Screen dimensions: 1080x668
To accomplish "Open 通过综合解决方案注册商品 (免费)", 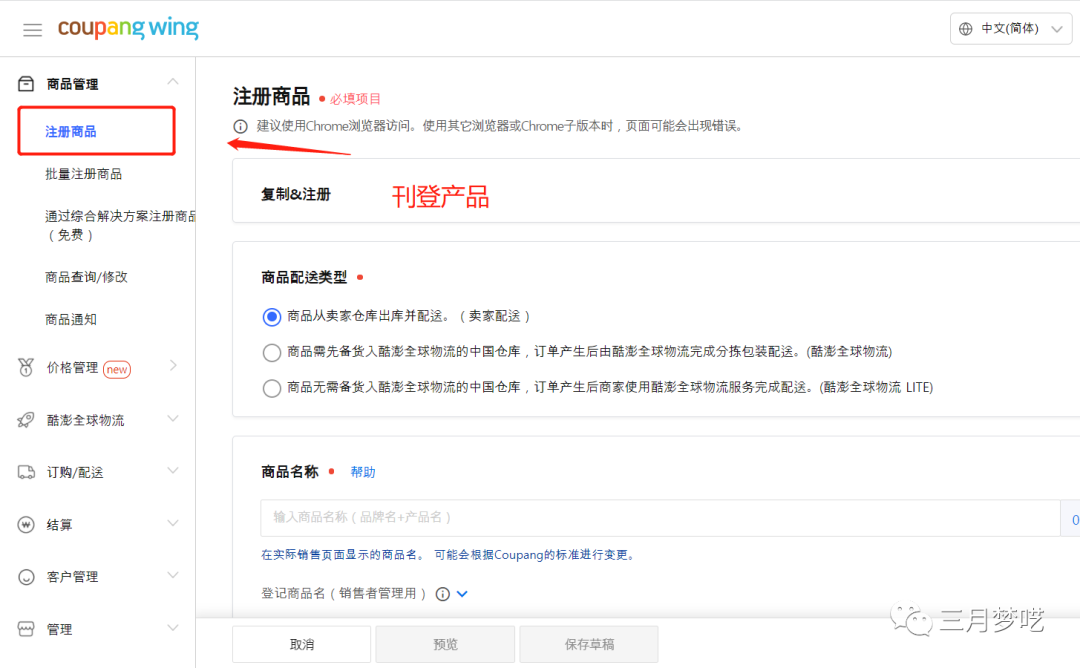I will pos(120,225).
